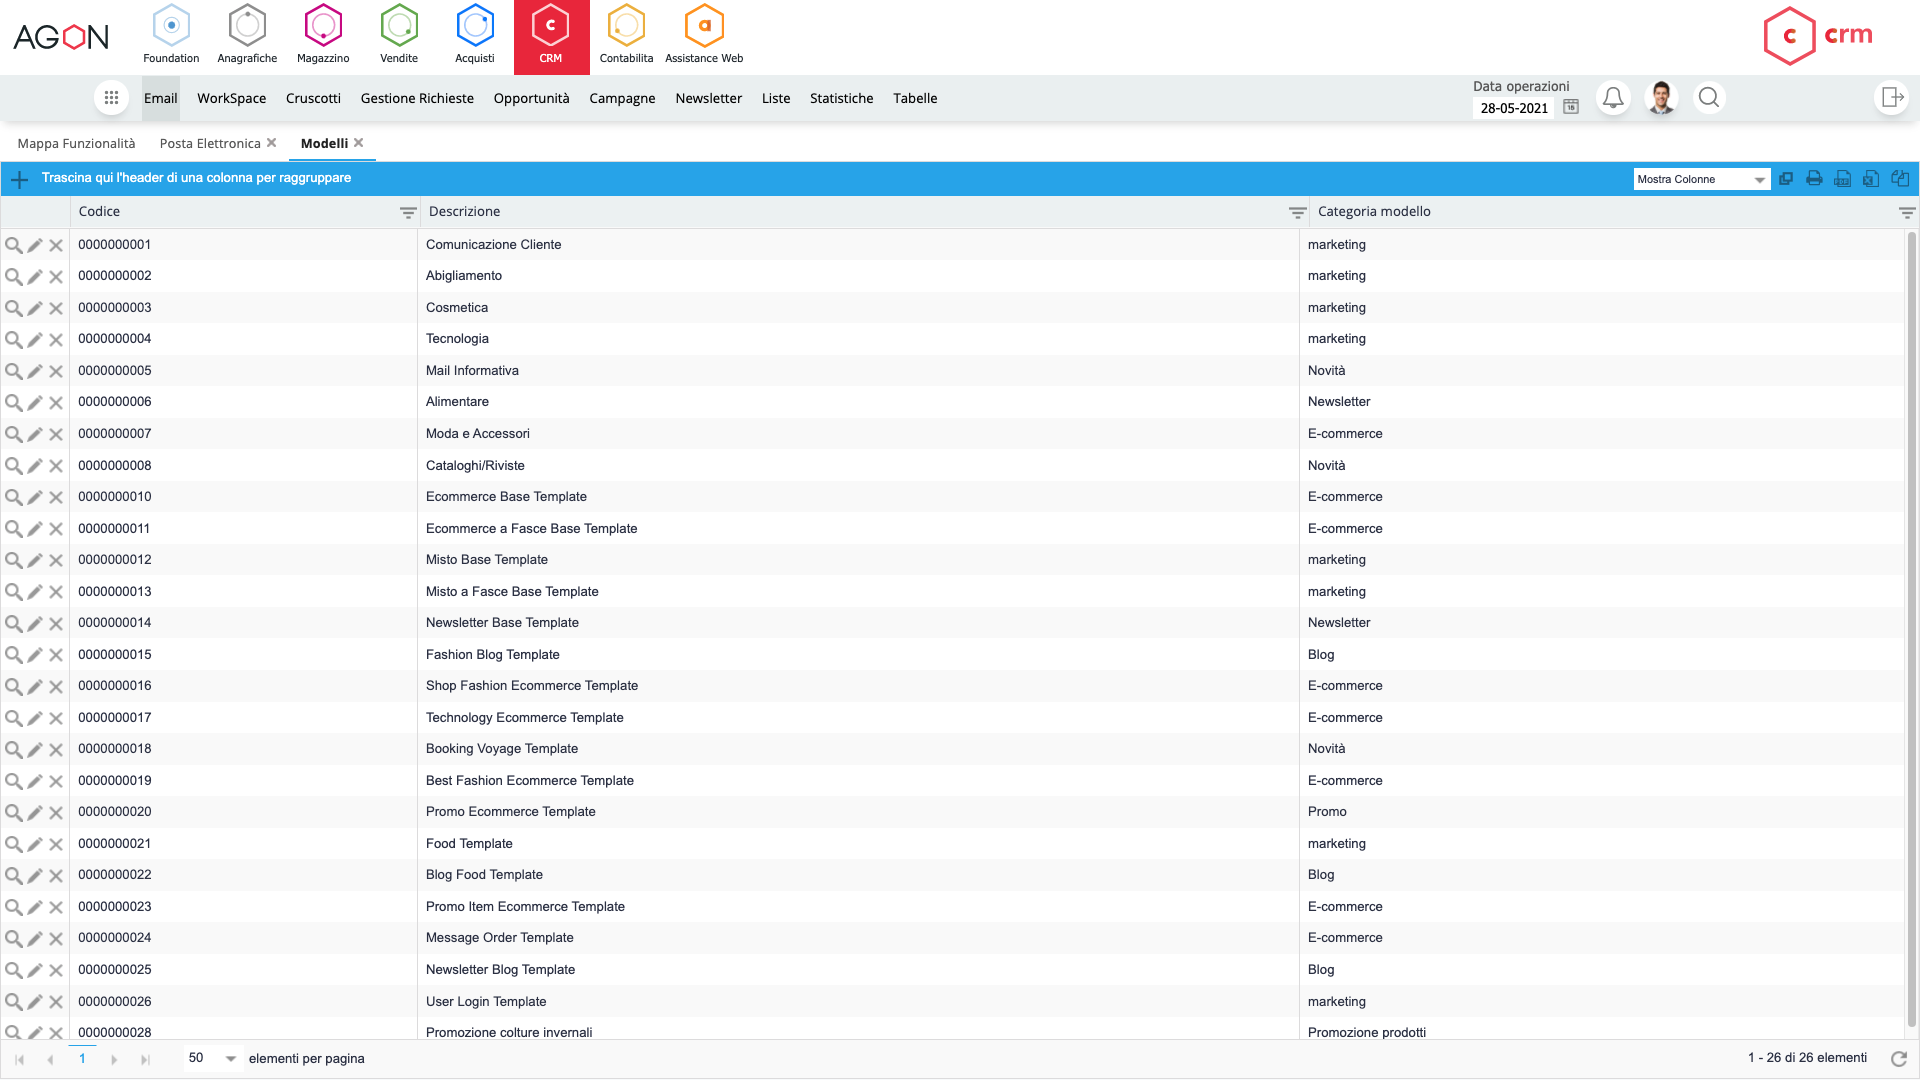Screen dimensions: 1920x1080
Task: Click the vertical grid scrollbar
Action: (x=1911, y=630)
